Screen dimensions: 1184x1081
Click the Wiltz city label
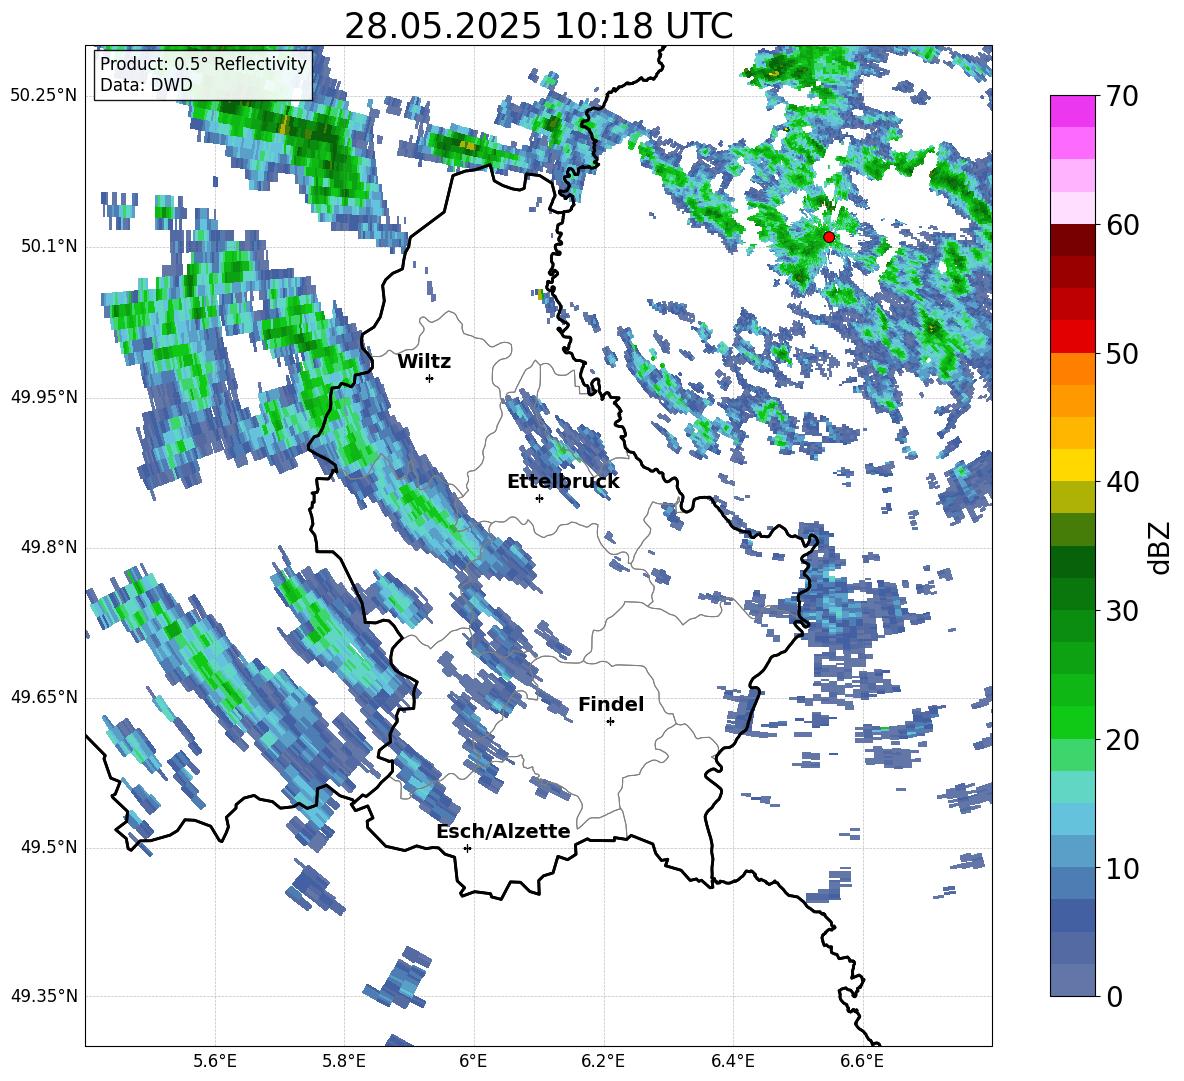click(424, 362)
